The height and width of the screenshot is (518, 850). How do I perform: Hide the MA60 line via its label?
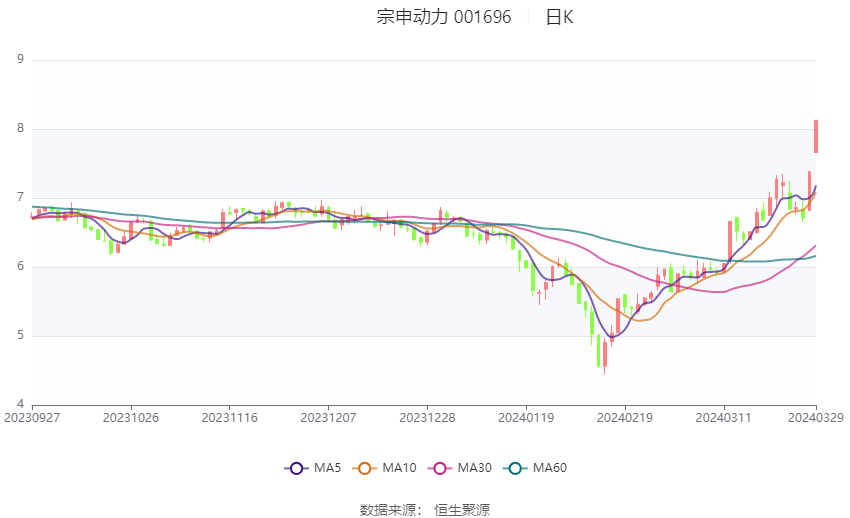point(550,468)
